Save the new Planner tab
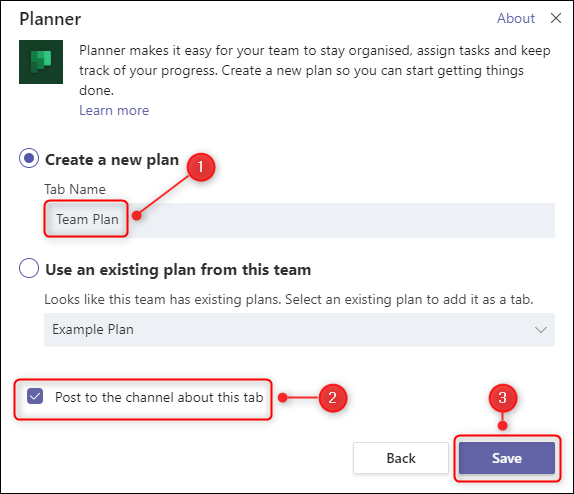Image resolution: width=574 pixels, height=494 pixels. (507, 458)
